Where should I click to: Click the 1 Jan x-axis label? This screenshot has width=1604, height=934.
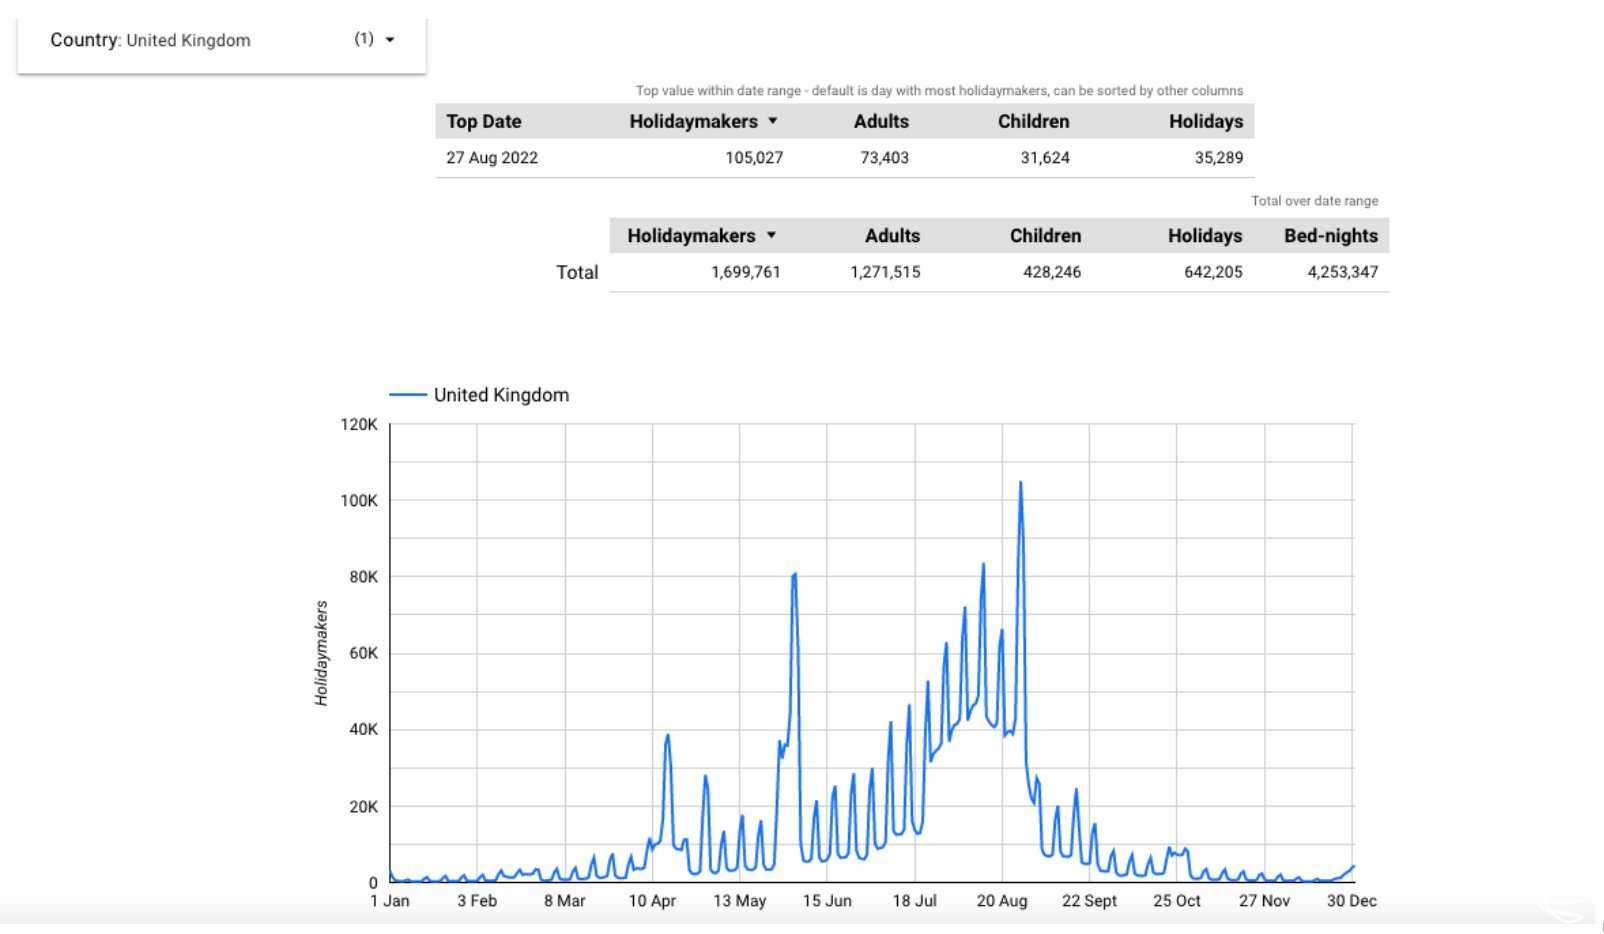[390, 901]
